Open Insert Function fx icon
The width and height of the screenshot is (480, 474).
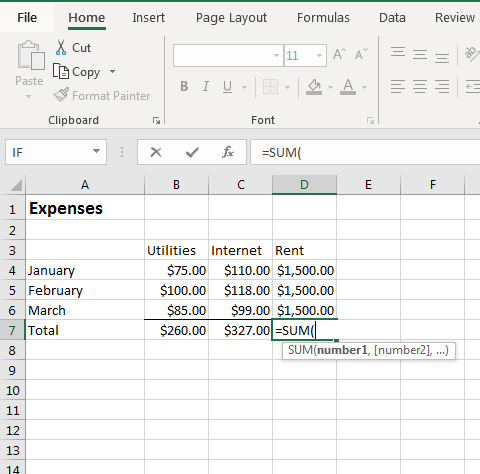[x=228, y=152]
